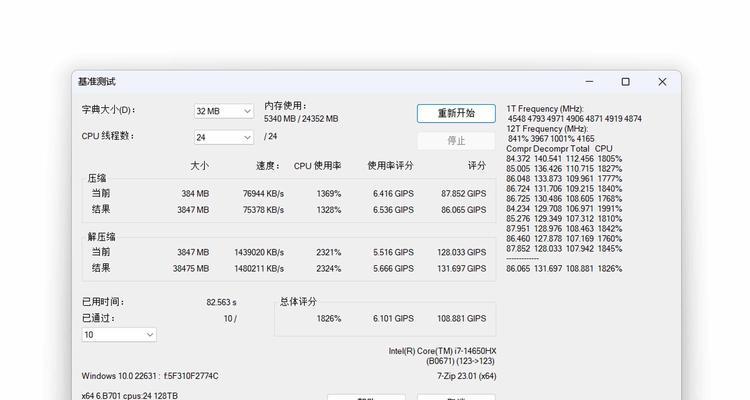Click the 已通过: label
This screenshot has width=750, height=400.
[x=99, y=318]
